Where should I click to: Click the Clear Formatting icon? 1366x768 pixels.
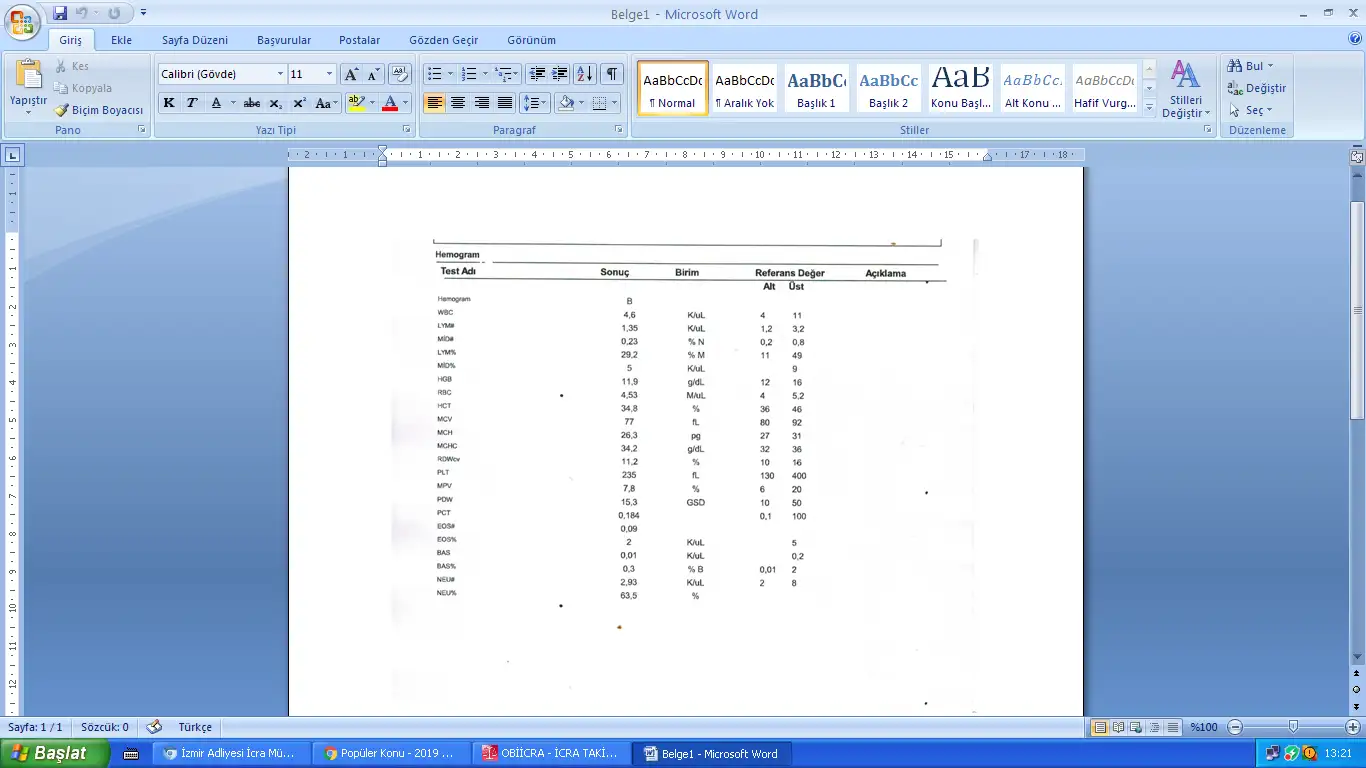point(400,74)
